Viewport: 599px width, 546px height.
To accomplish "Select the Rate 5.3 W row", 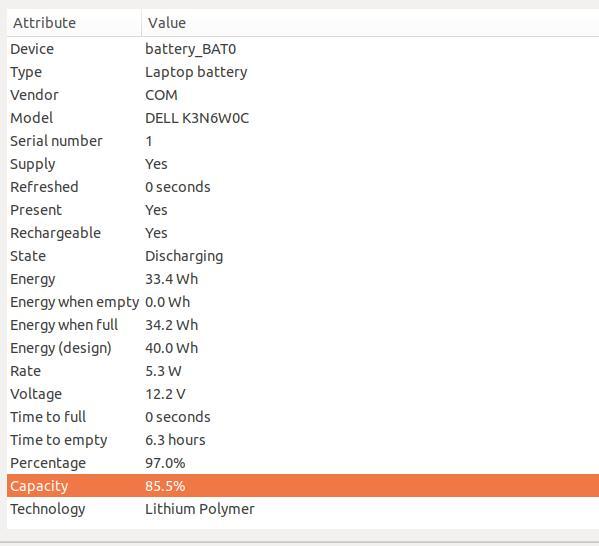I will (303, 371).
